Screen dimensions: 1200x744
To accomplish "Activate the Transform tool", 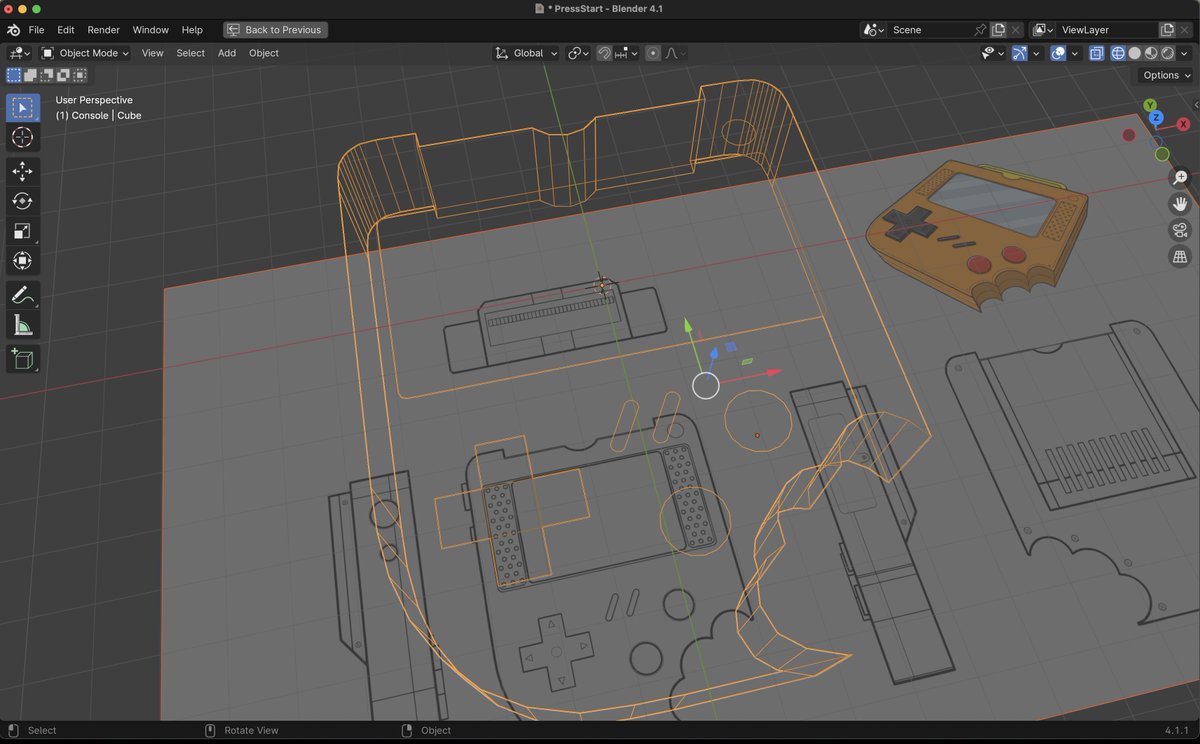I will pyautogui.click(x=23, y=261).
